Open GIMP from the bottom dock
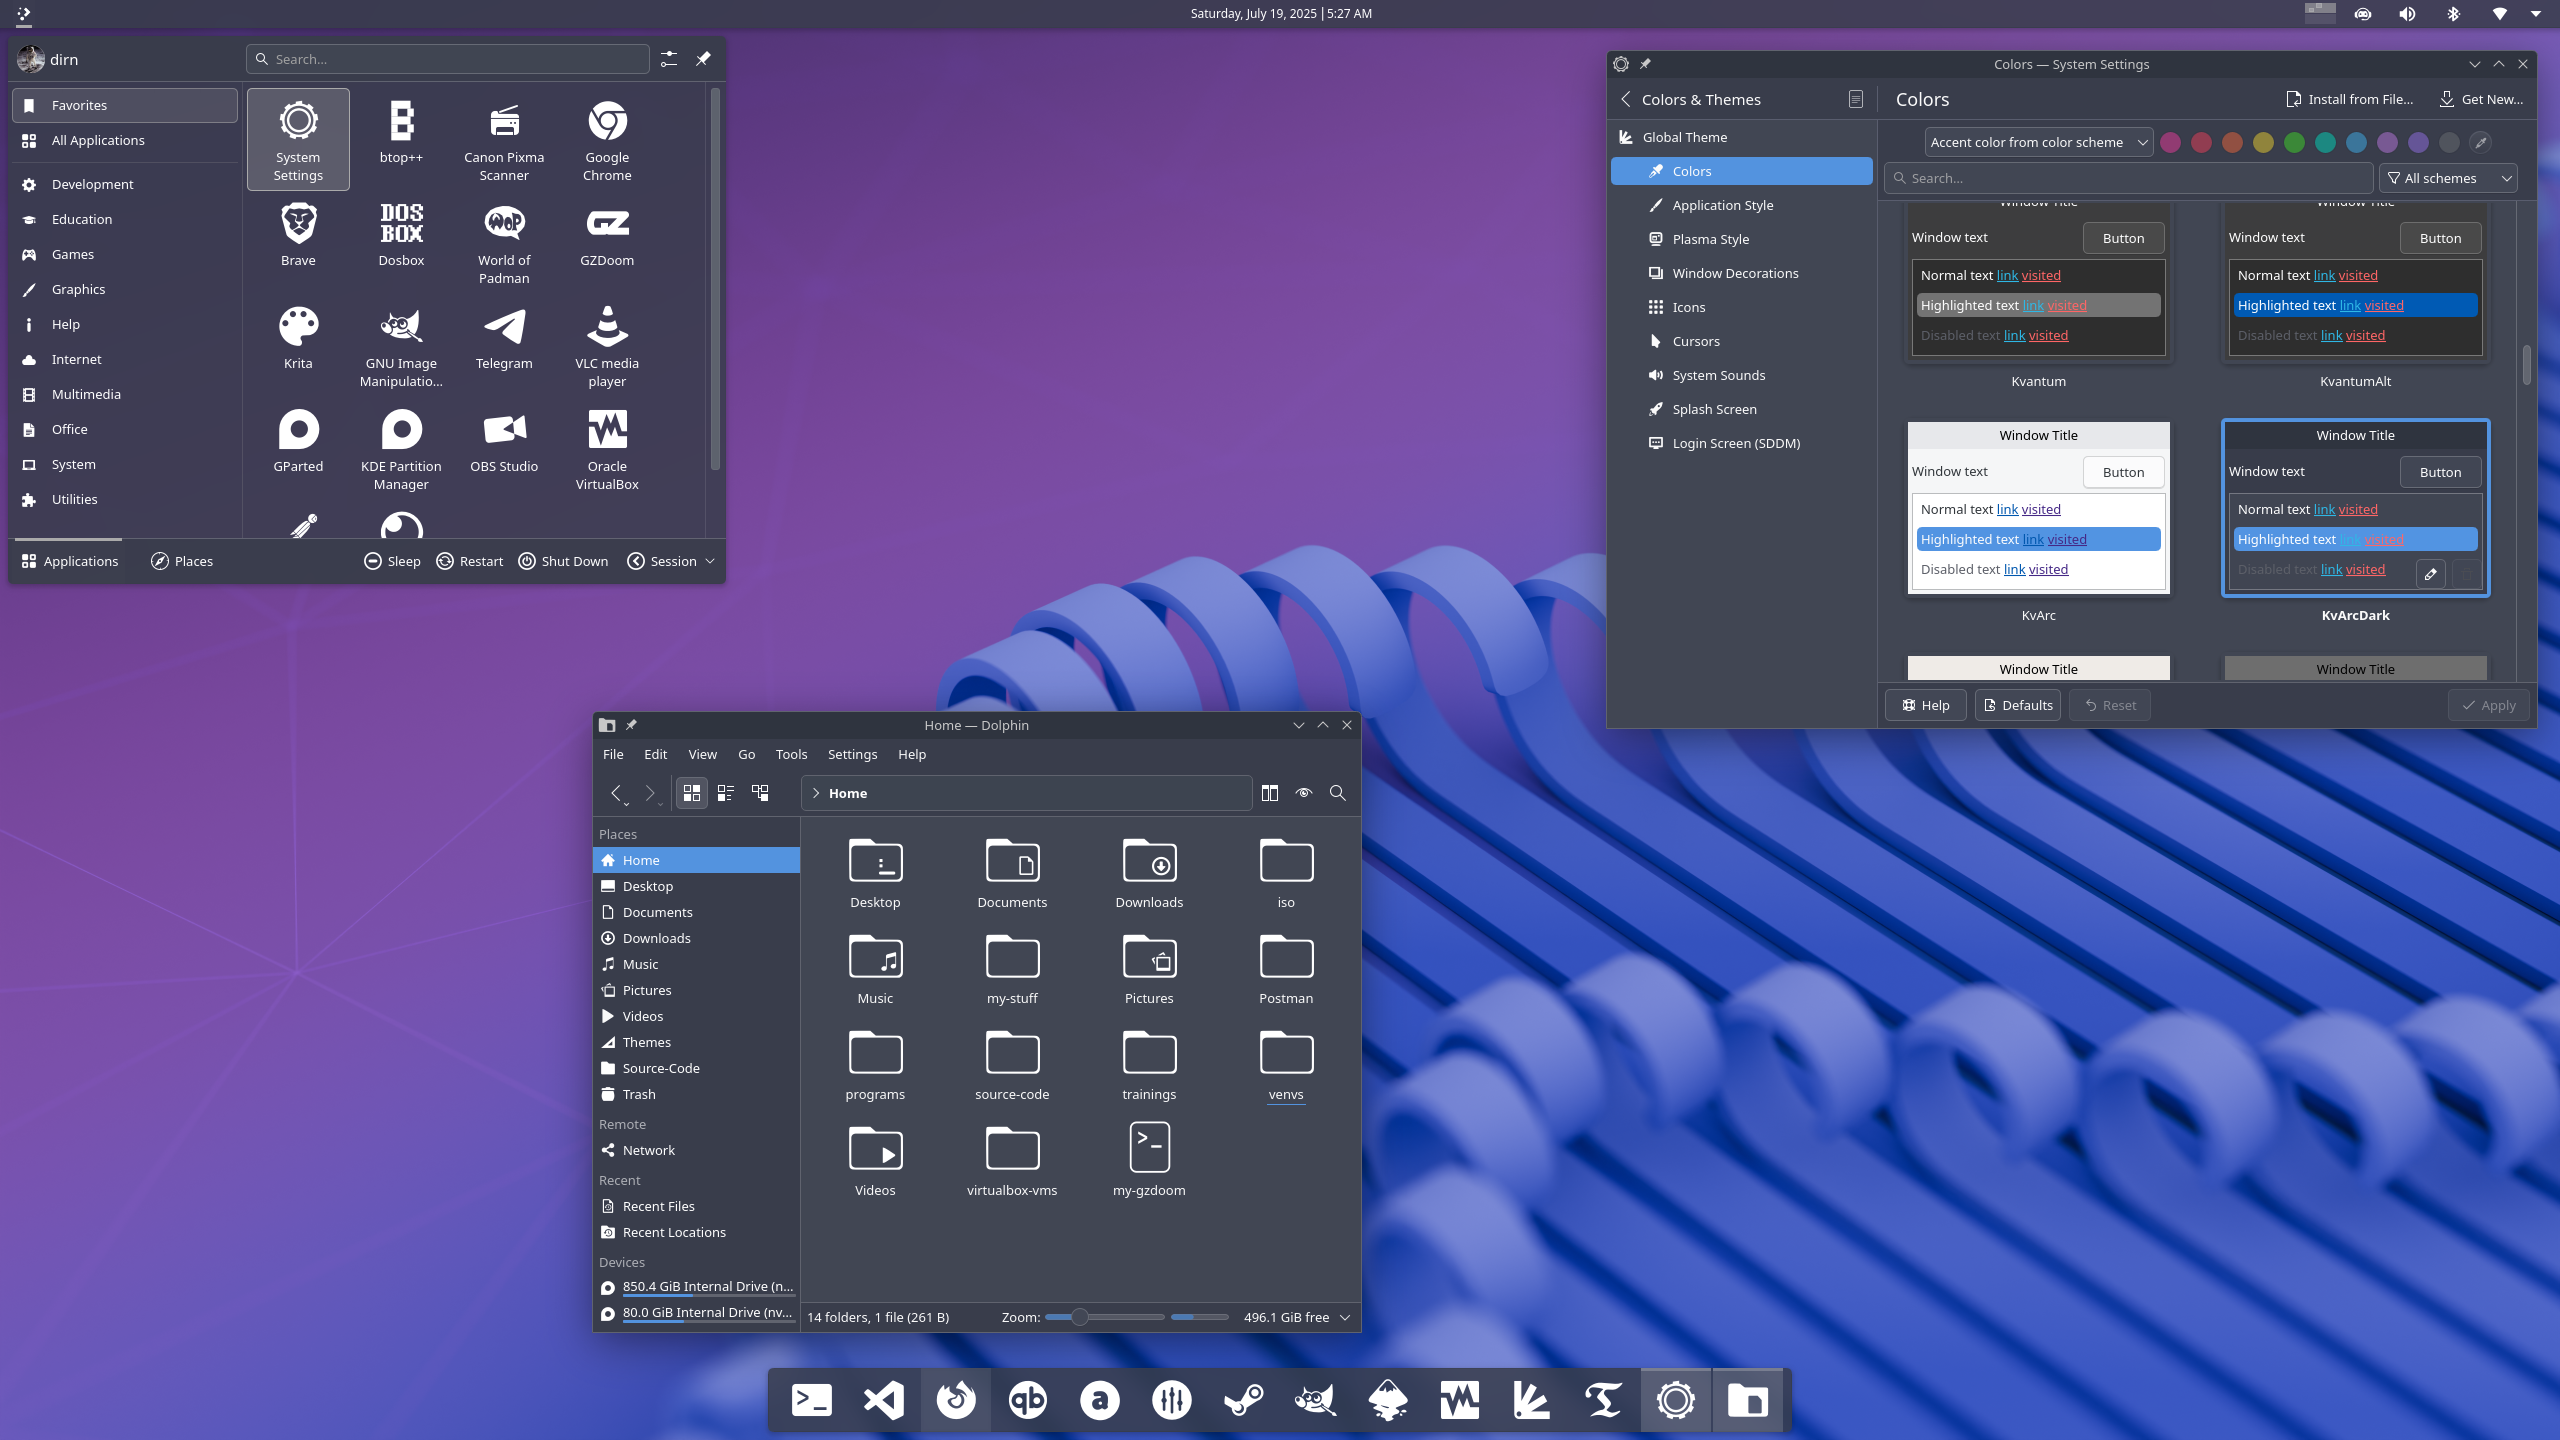Image resolution: width=2560 pixels, height=1440 pixels. tap(1314, 1399)
